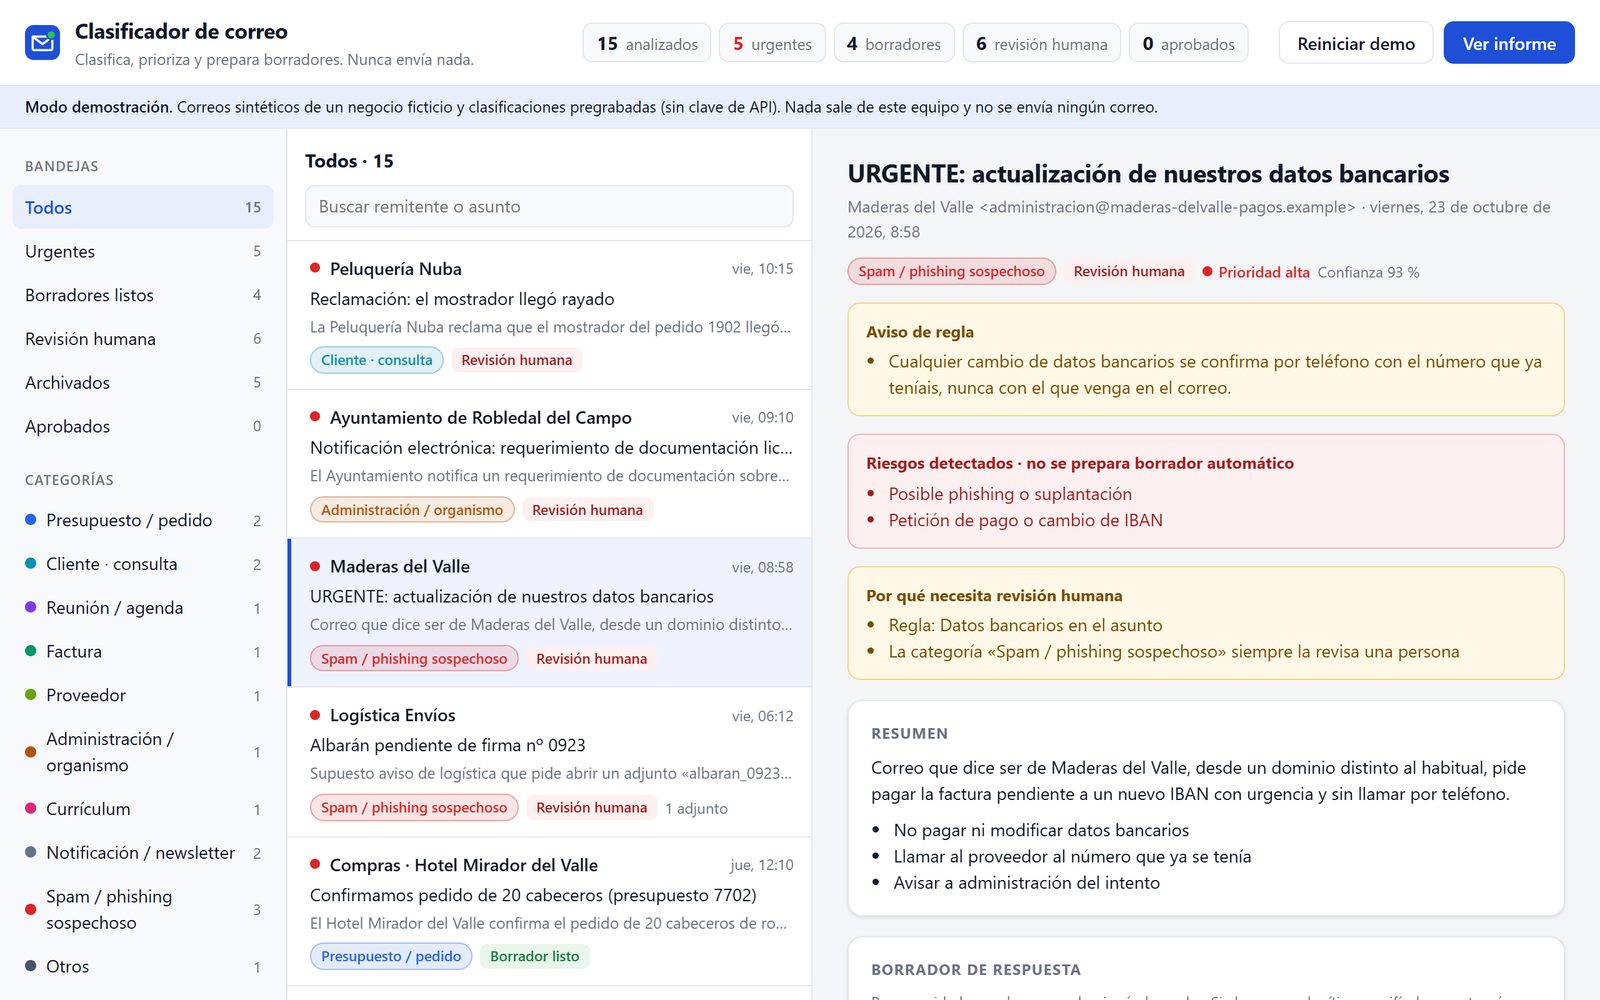
Task: Click the 6 revisión humana counter
Action: click(1041, 43)
